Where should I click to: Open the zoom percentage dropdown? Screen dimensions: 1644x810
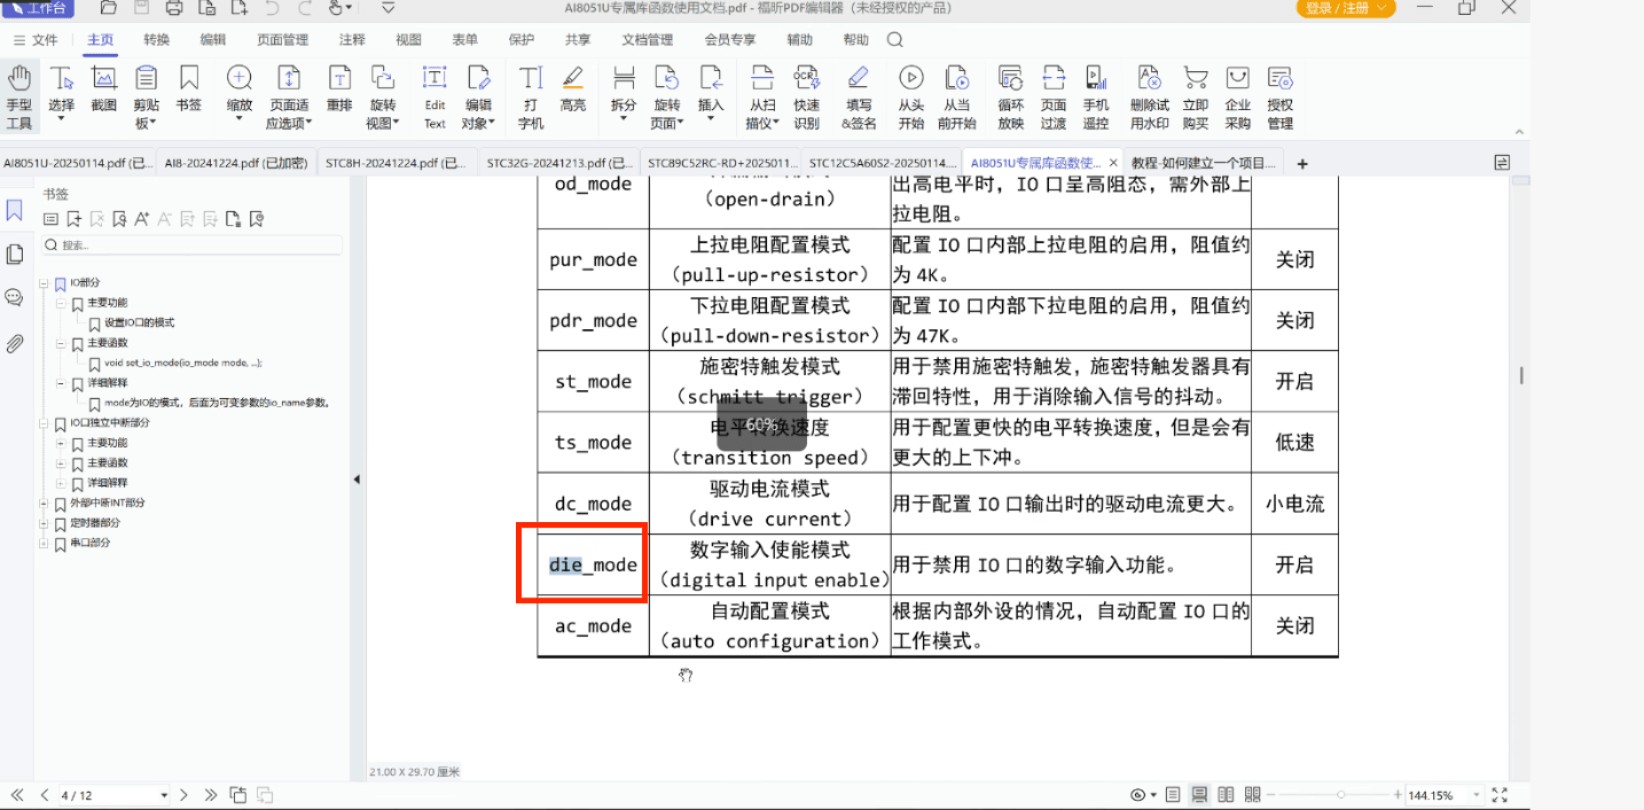tap(1476, 795)
